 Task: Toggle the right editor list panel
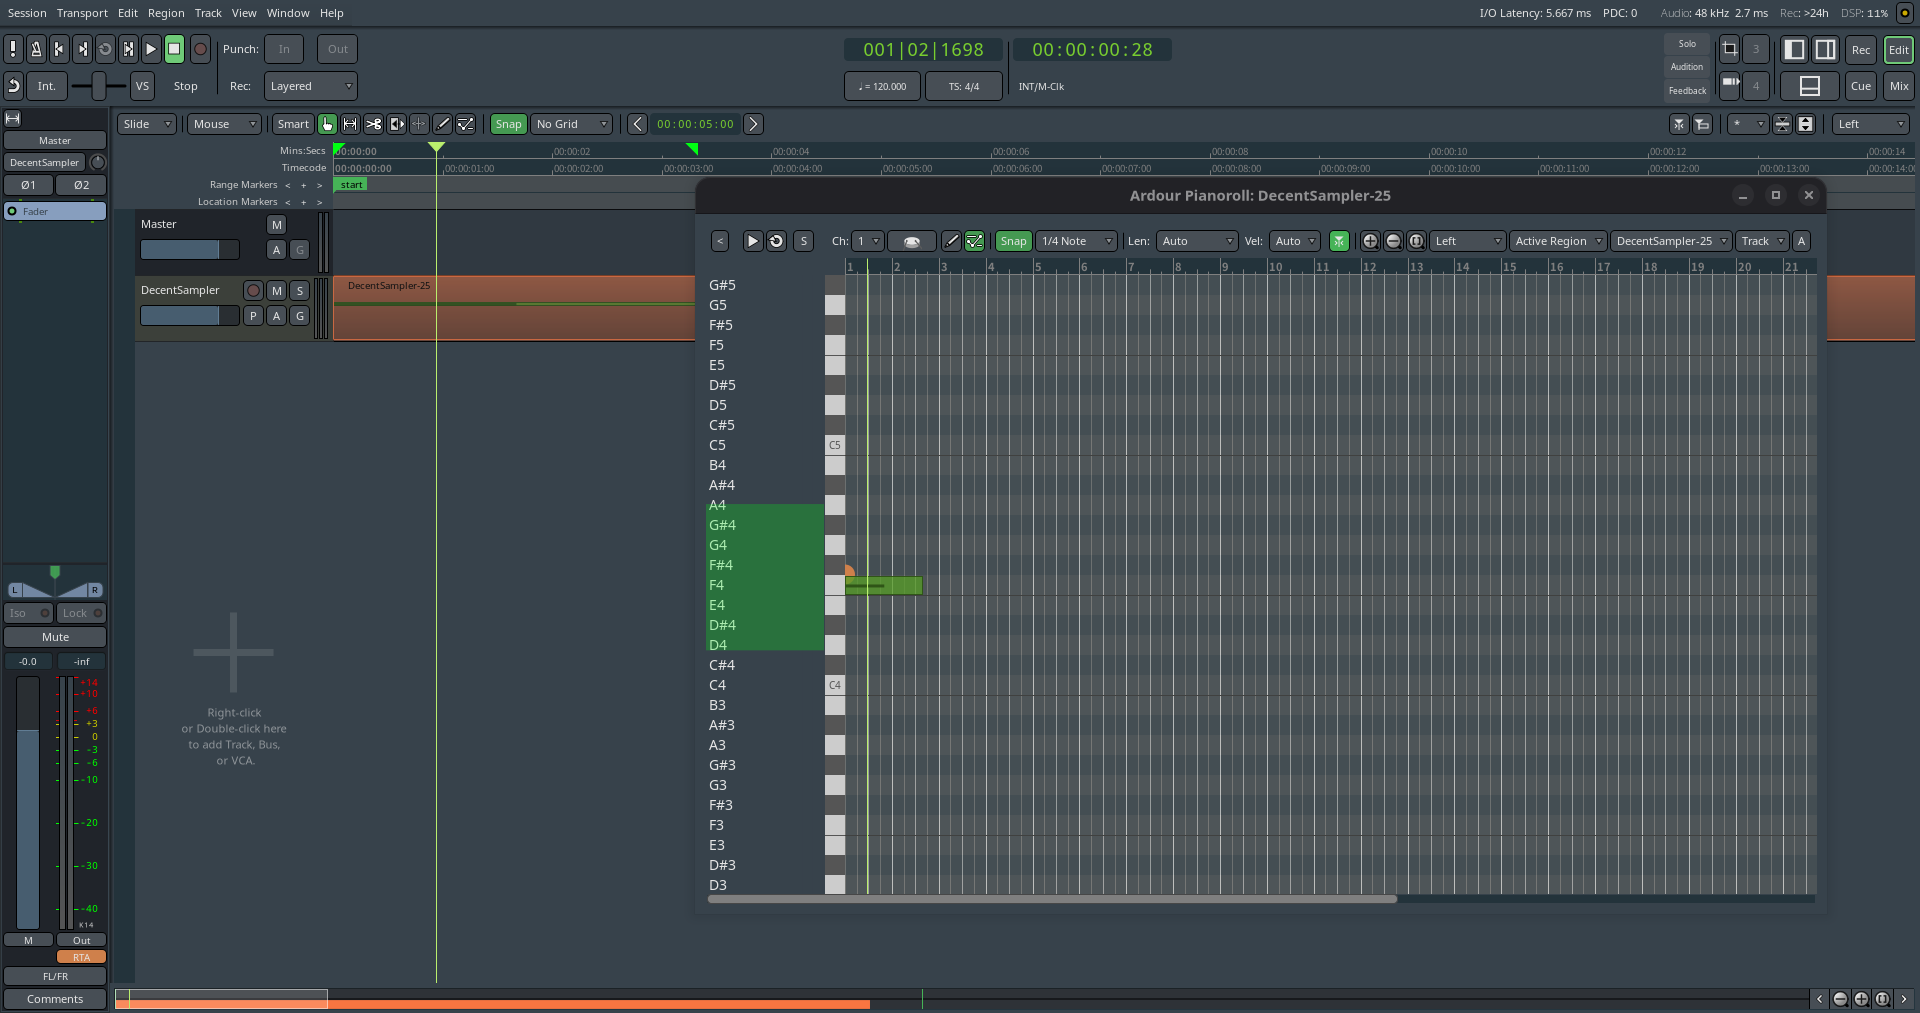[x=1826, y=49]
